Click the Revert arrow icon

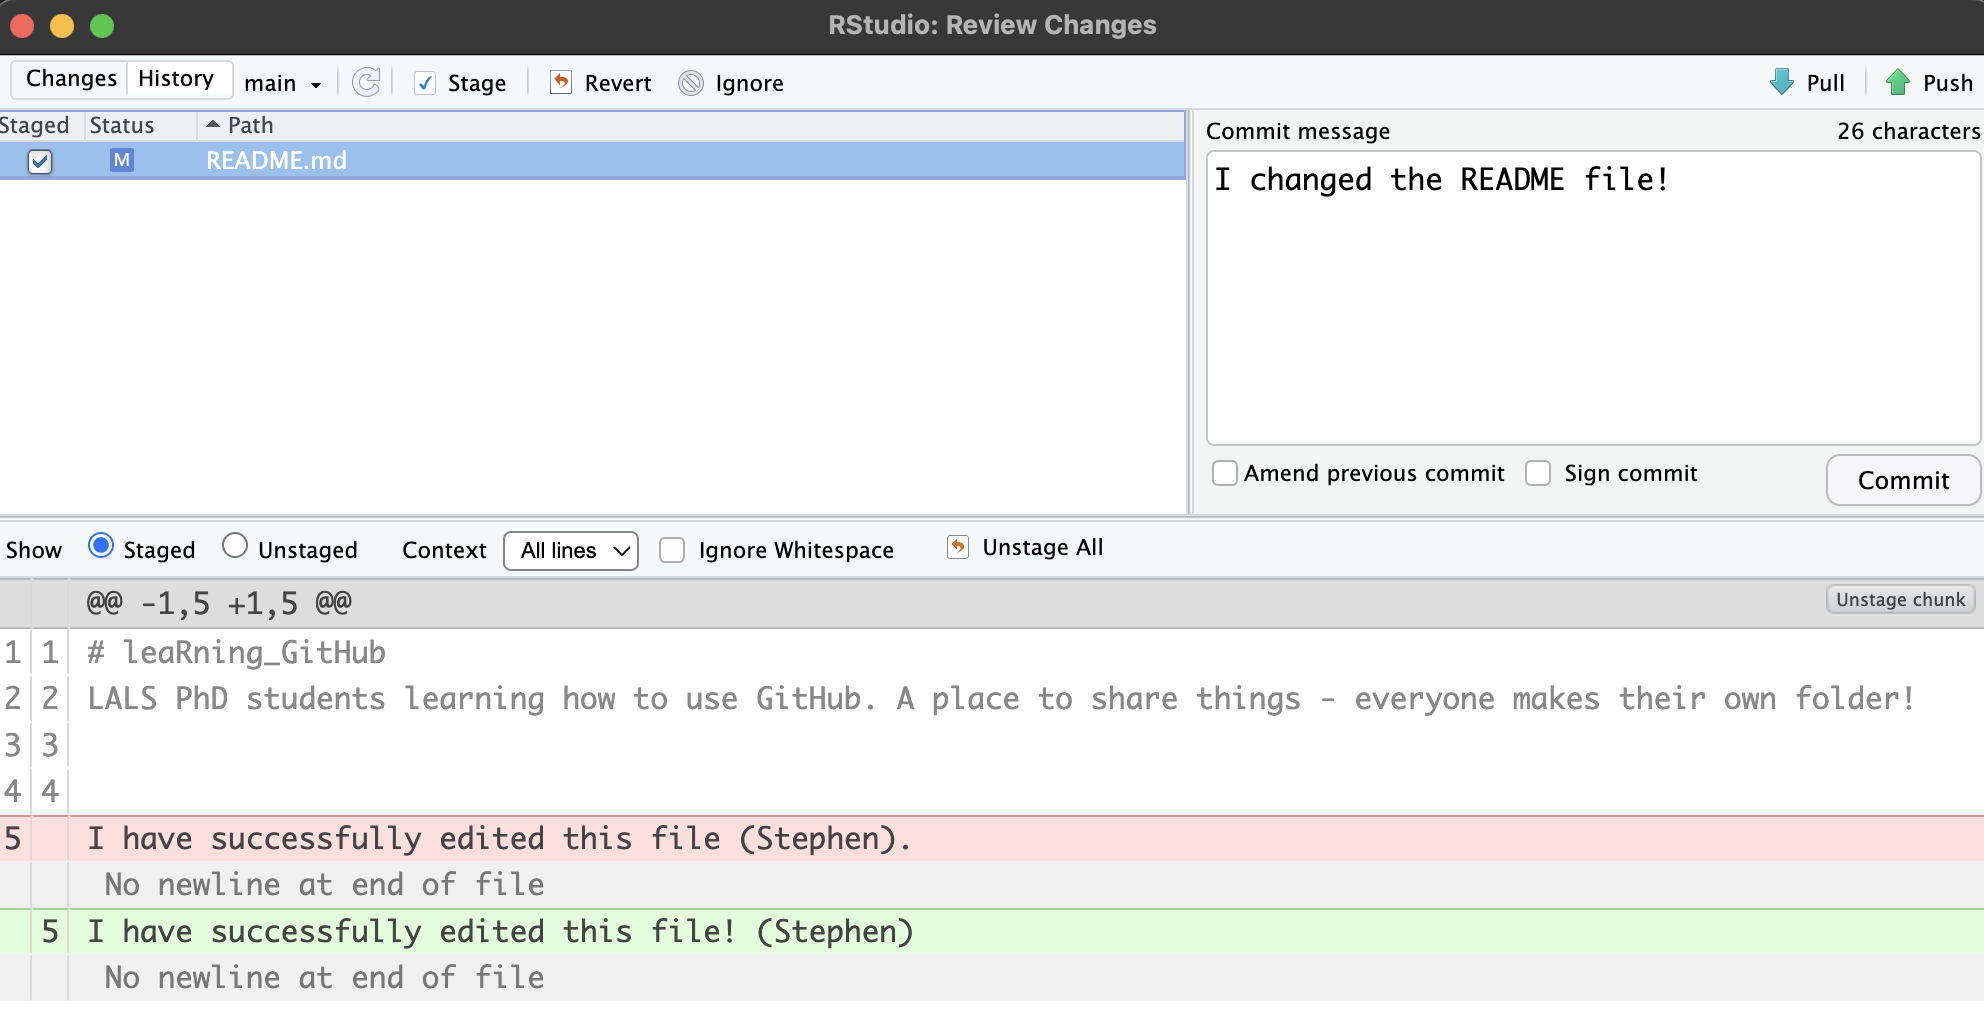point(562,82)
